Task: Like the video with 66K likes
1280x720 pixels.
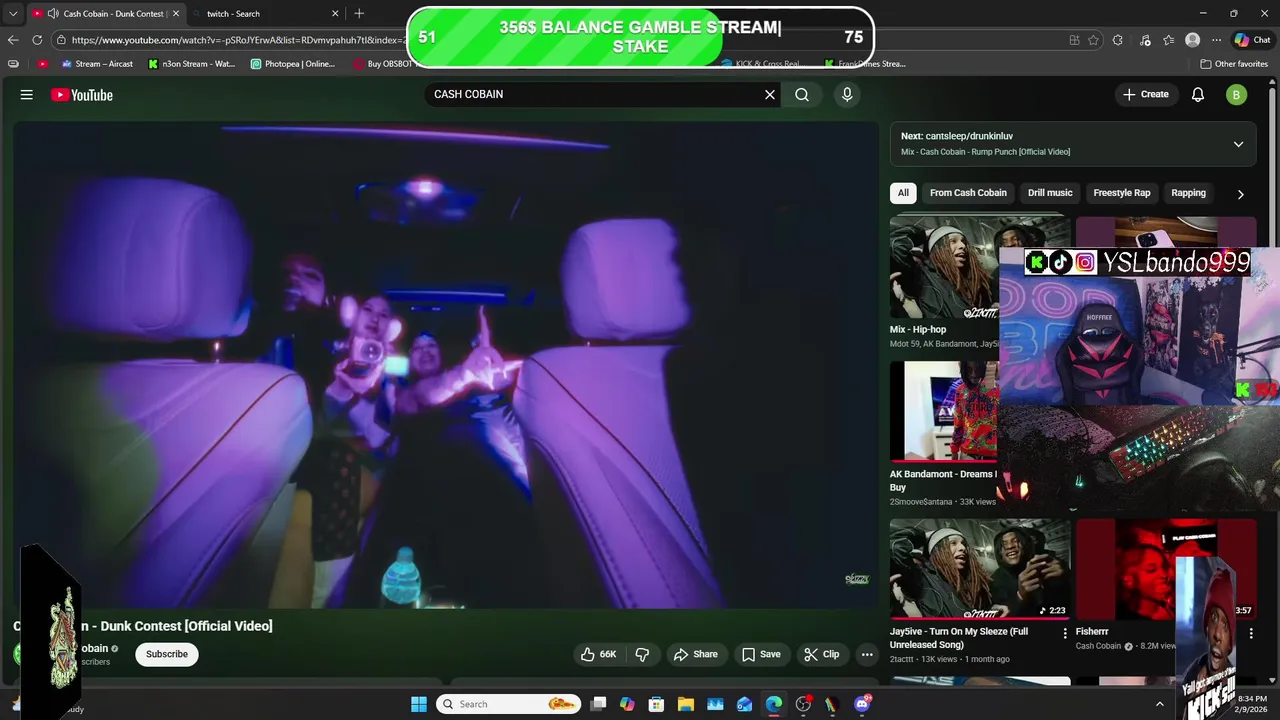Action: pyautogui.click(x=598, y=654)
